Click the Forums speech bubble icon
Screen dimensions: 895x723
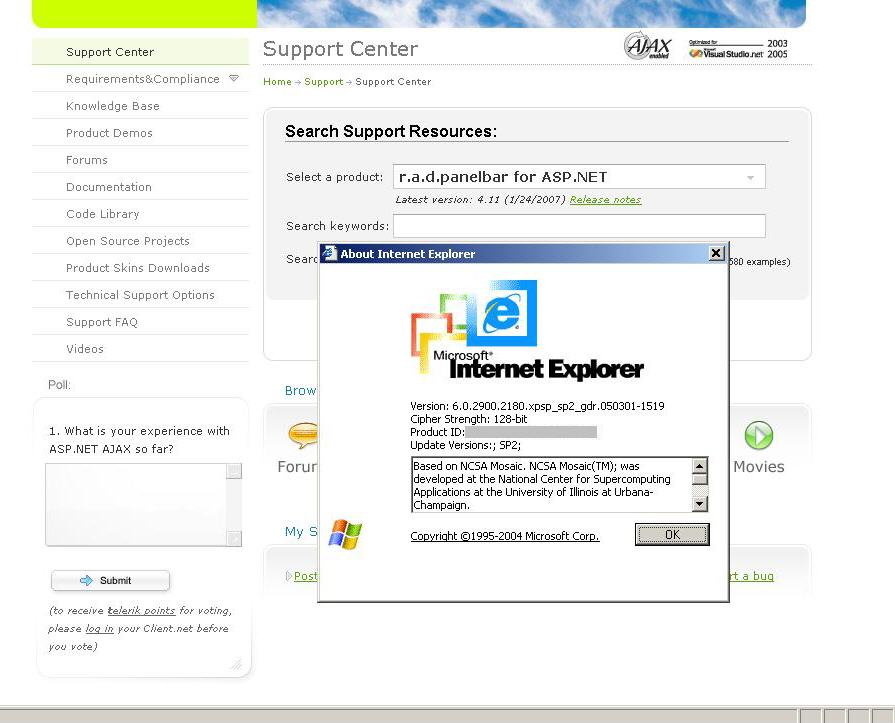pos(303,435)
